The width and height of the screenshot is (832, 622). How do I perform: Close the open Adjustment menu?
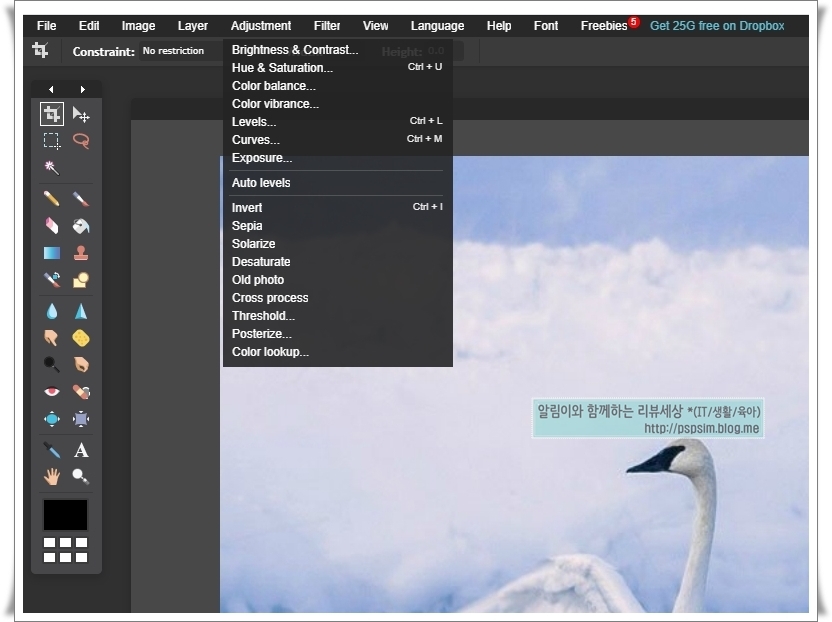point(261,25)
